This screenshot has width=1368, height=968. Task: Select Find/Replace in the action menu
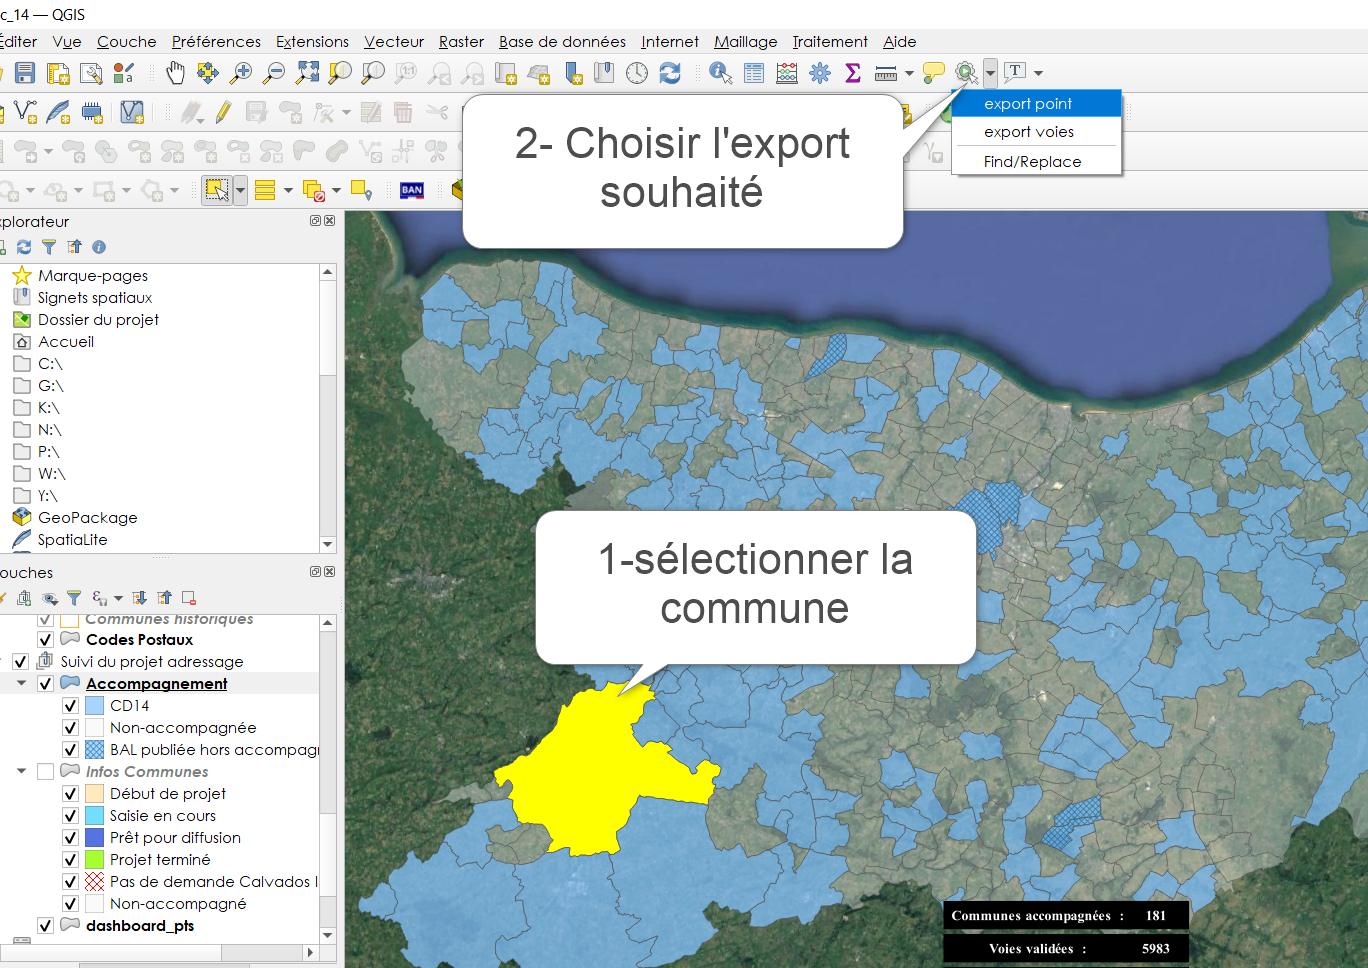[1036, 161]
